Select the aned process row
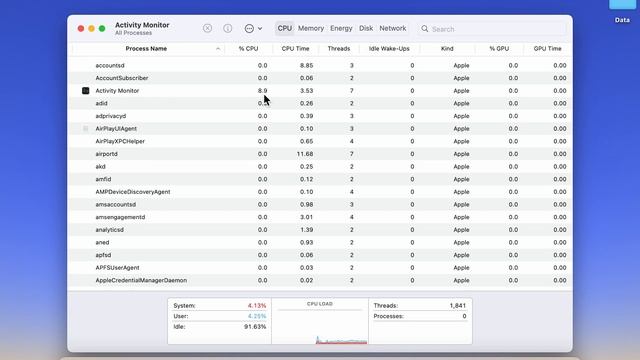The height and width of the screenshot is (360, 640). 320,242
